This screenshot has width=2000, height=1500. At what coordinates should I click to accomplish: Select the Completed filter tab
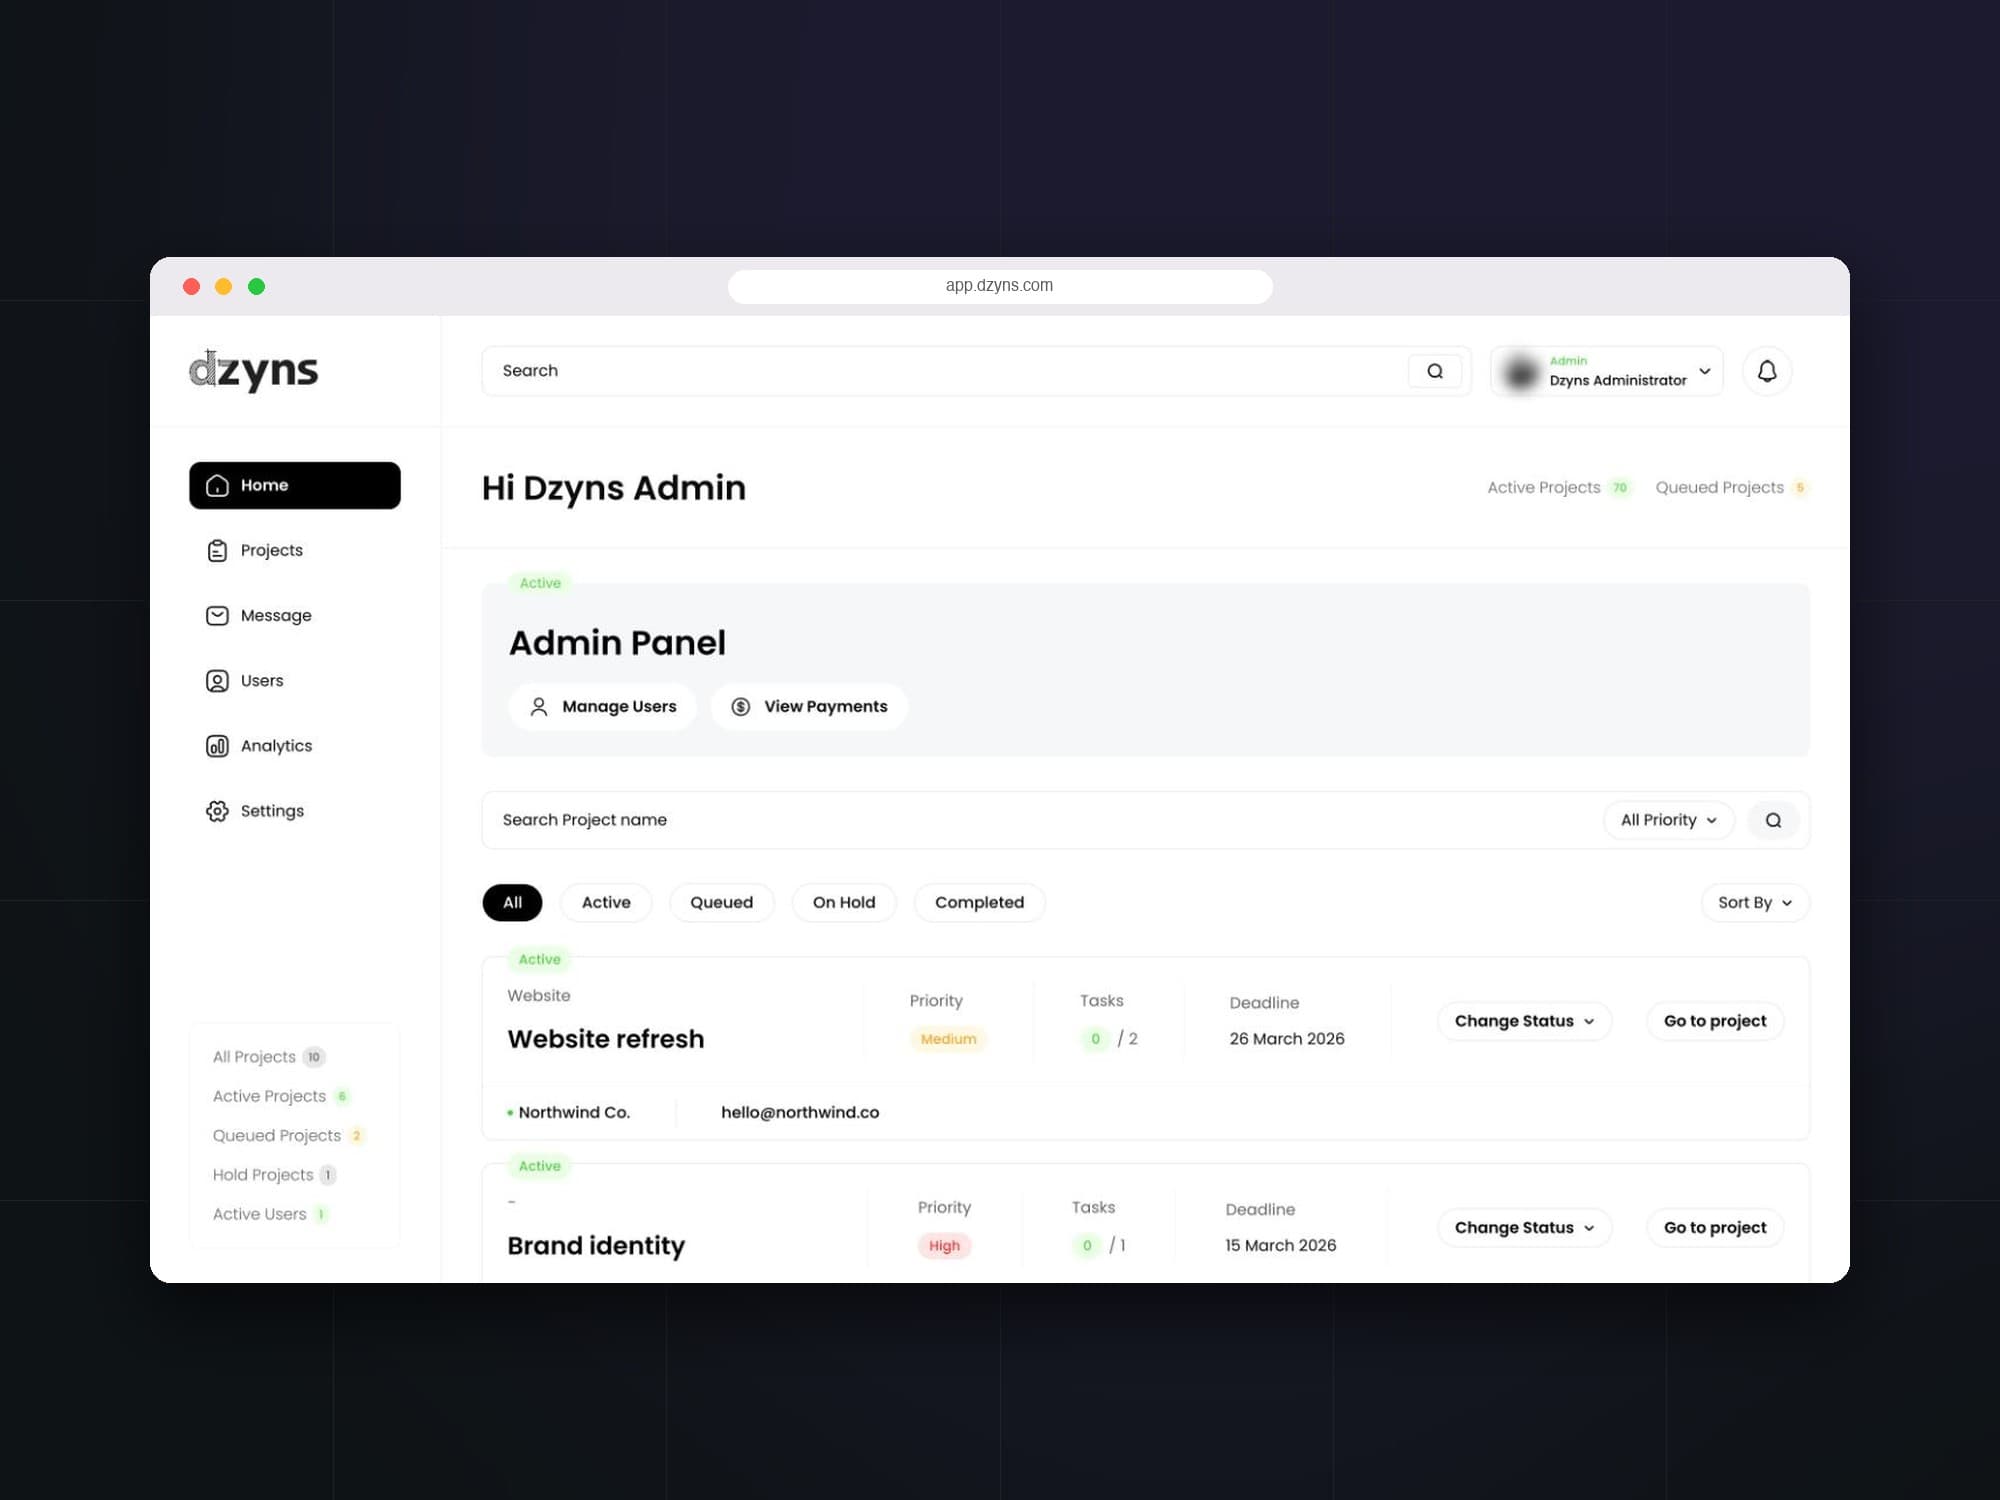[979, 903]
